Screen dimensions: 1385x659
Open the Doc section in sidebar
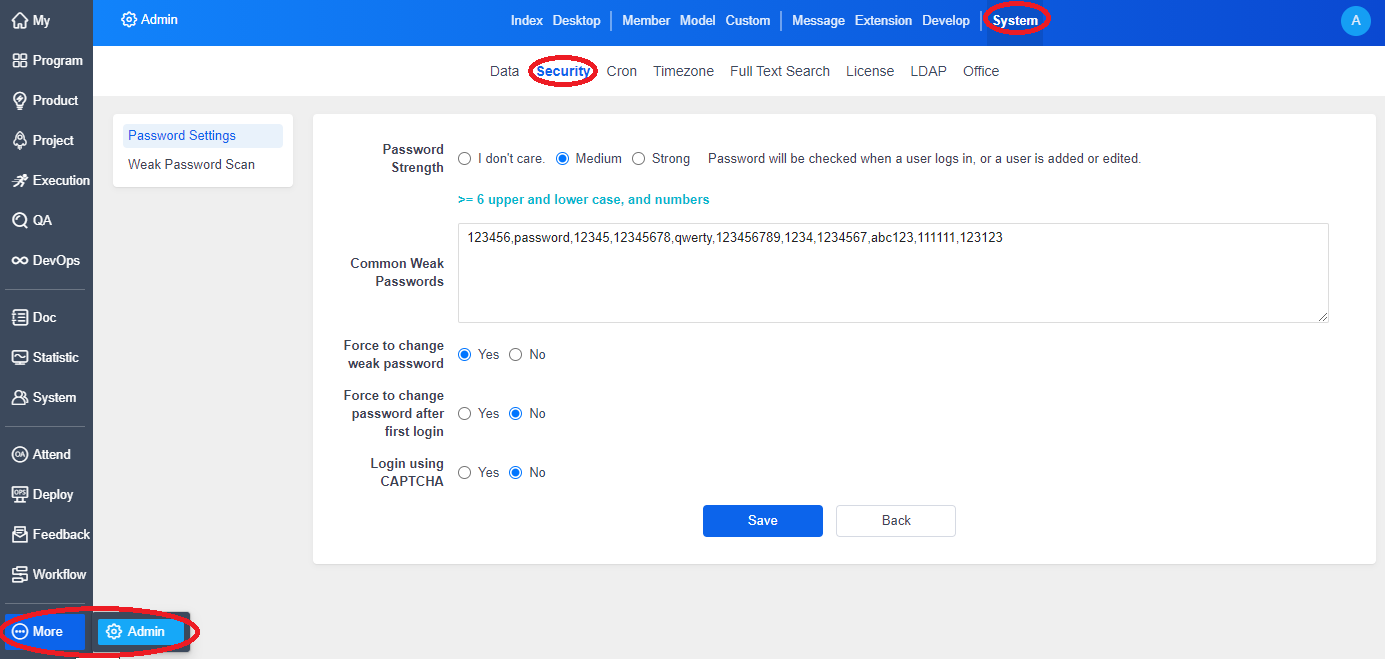(35, 317)
